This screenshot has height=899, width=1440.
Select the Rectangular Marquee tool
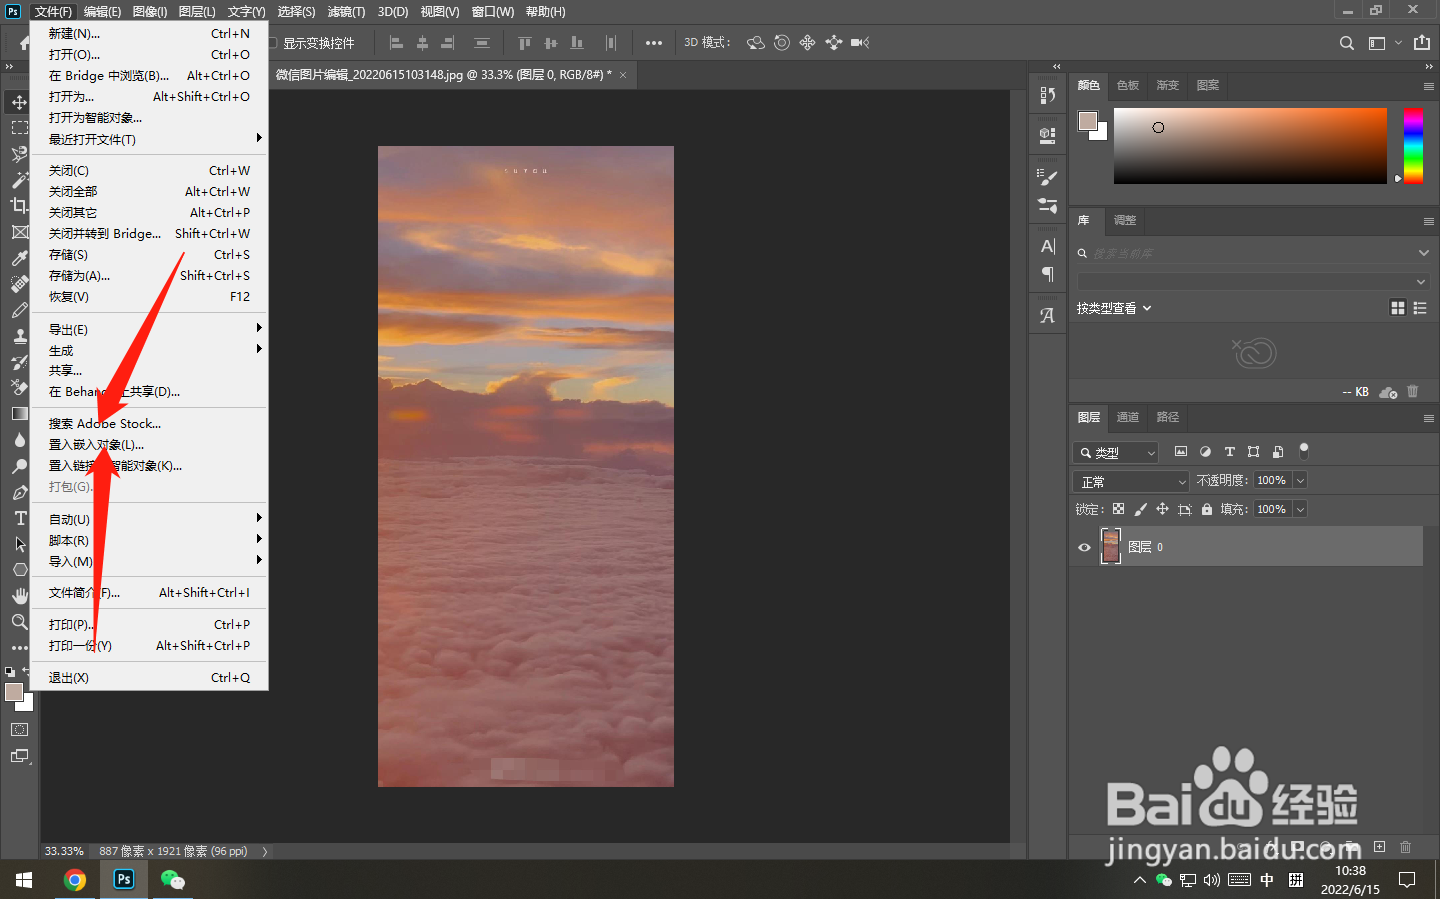[19, 128]
